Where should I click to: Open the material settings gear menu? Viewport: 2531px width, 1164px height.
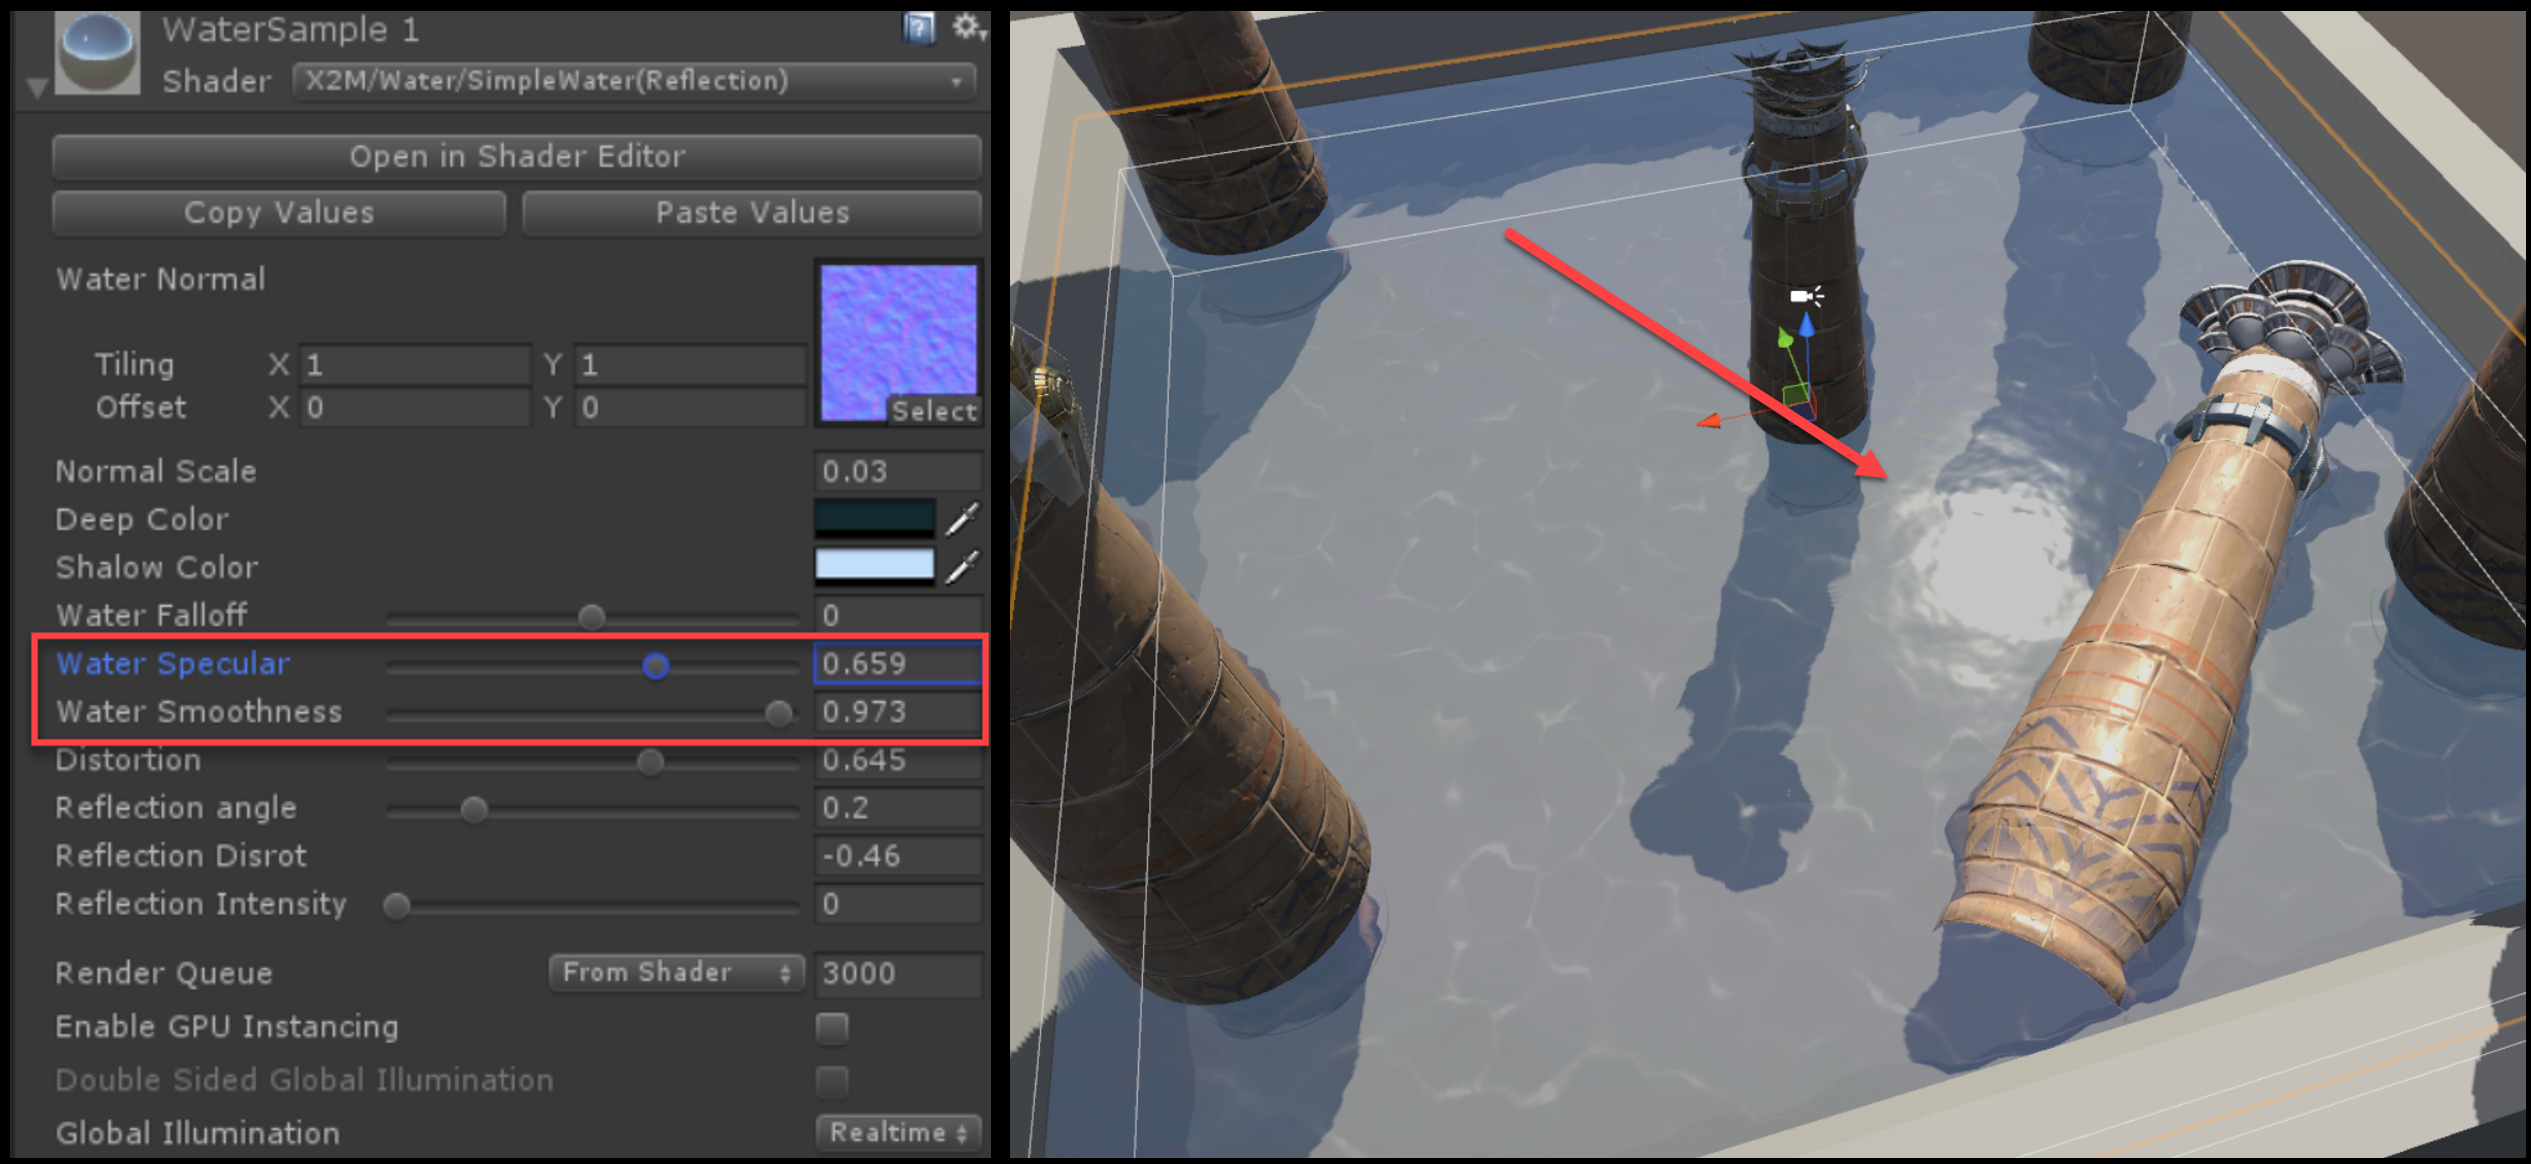[x=966, y=27]
